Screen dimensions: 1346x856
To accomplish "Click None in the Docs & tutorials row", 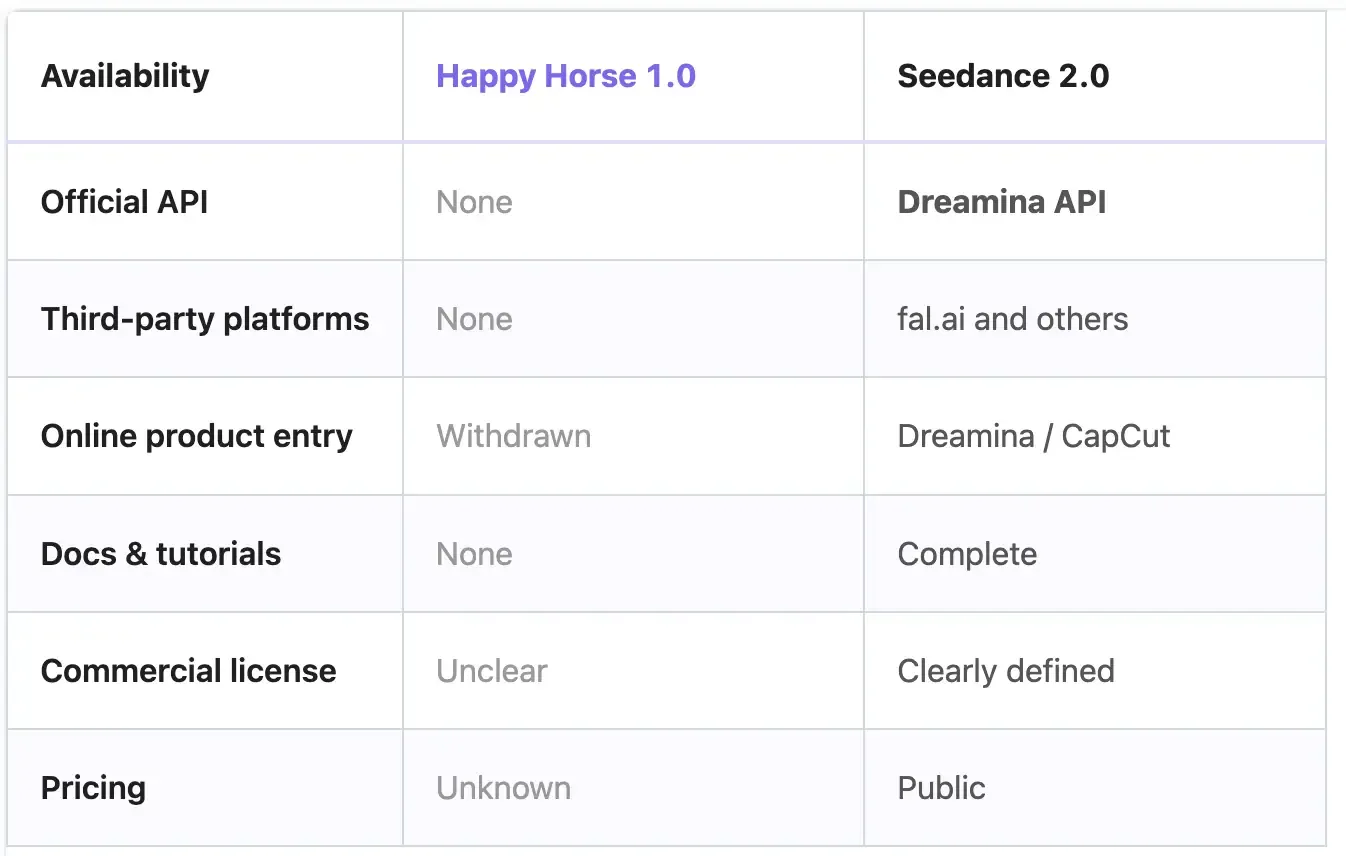I will pos(474,554).
